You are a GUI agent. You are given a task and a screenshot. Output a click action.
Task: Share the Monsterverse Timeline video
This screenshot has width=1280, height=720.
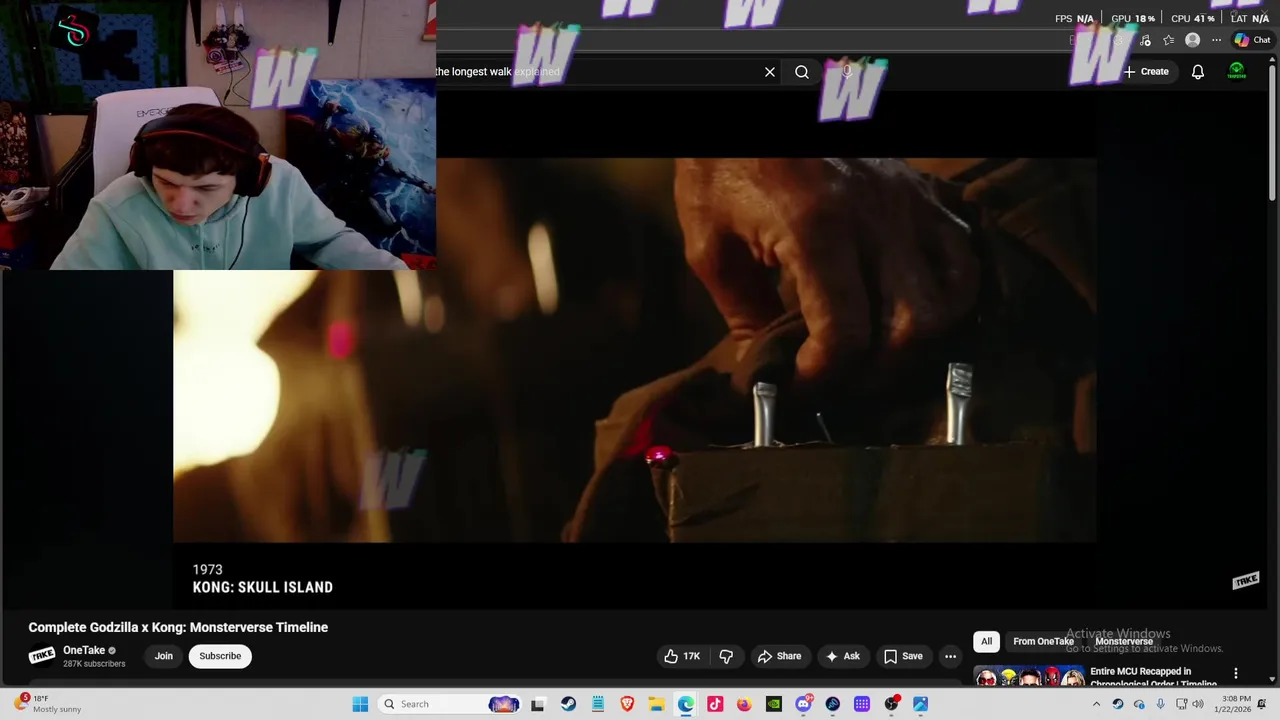pyautogui.click(x=779, y=656)
